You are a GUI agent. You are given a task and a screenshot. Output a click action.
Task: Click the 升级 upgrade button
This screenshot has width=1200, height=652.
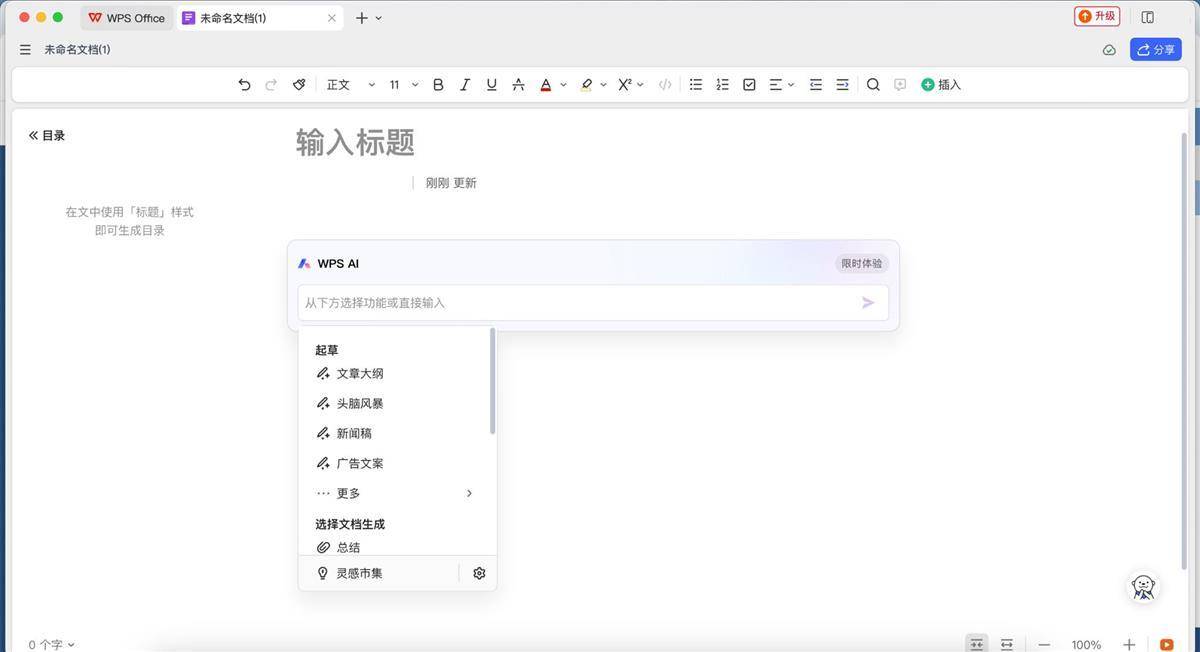point(1097,16)
